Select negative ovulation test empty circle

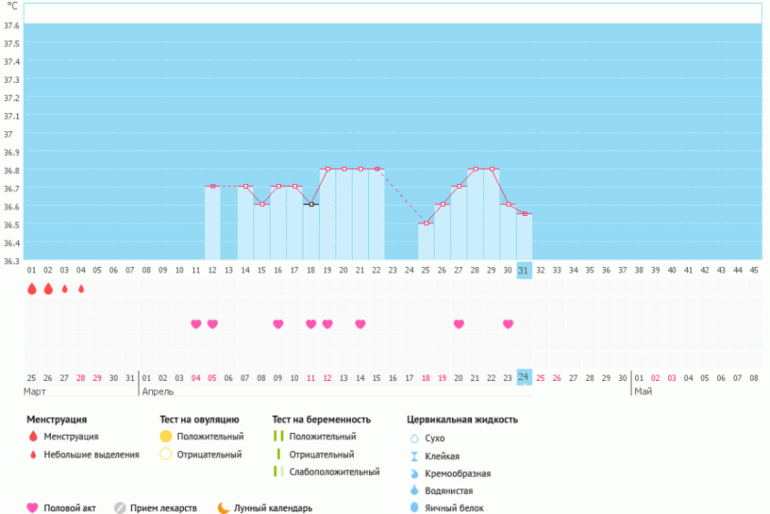165,455
